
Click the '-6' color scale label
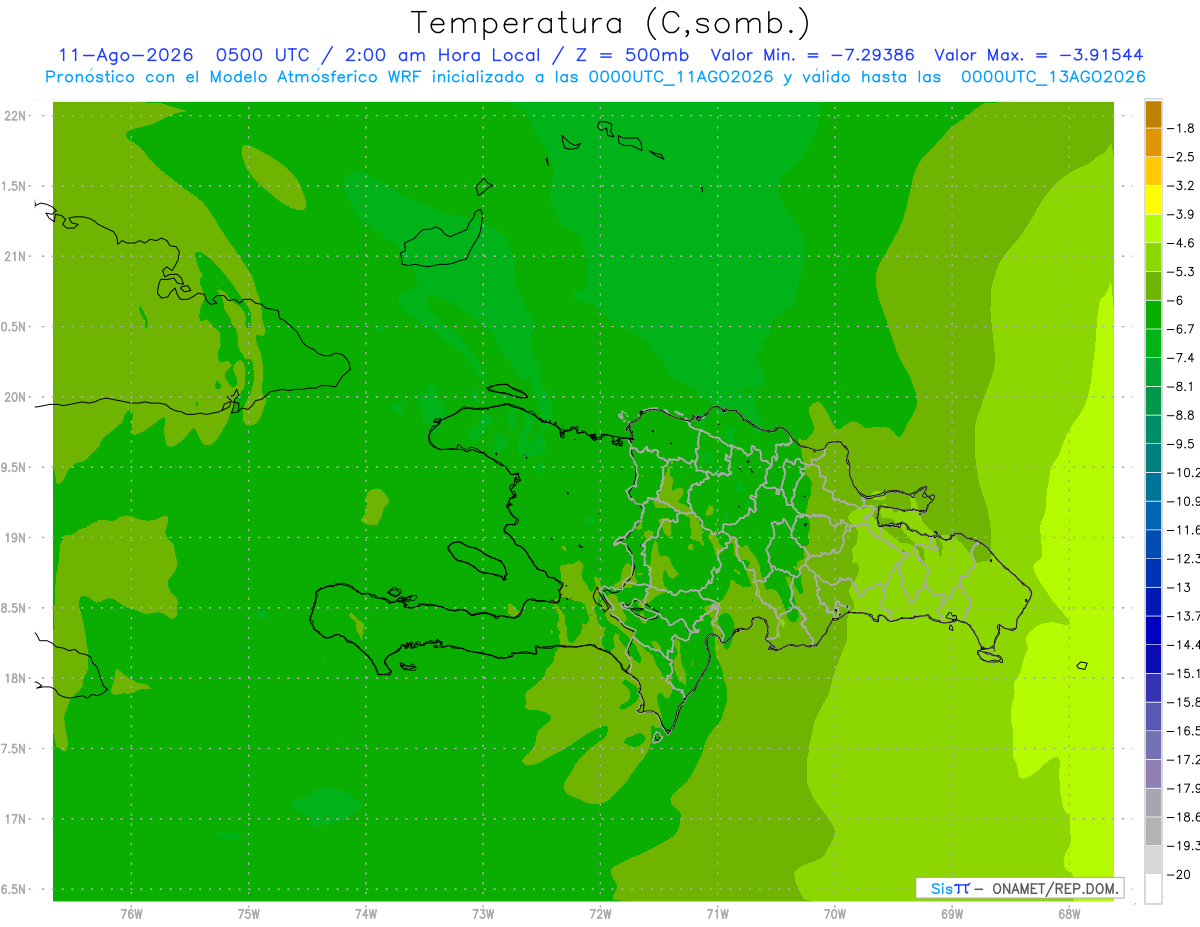[x=1176, y=300]
